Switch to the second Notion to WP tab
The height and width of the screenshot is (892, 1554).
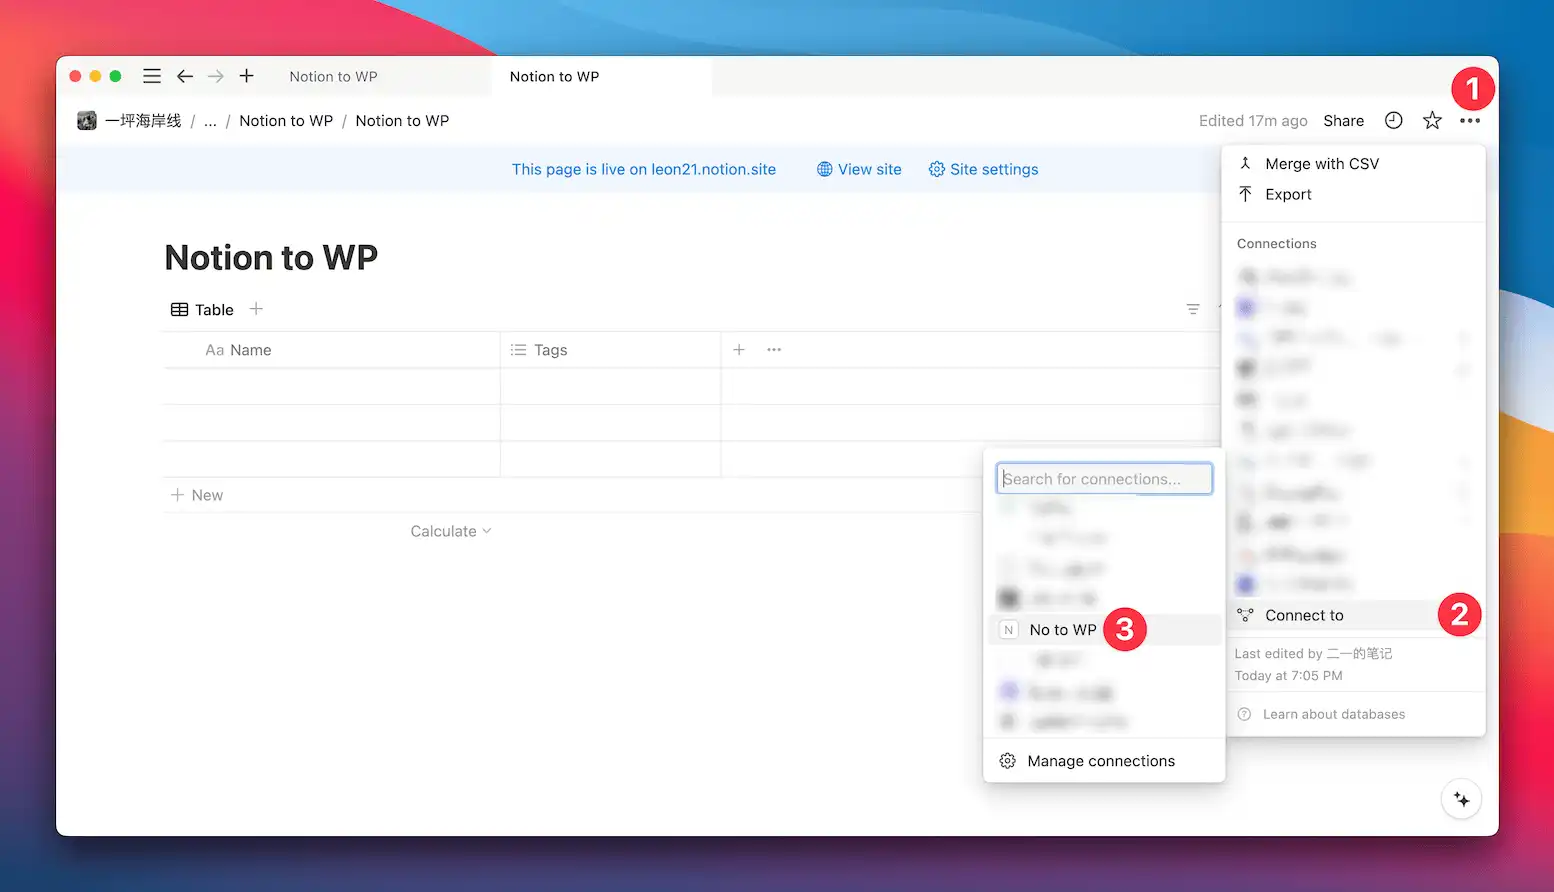click(555, 77)
